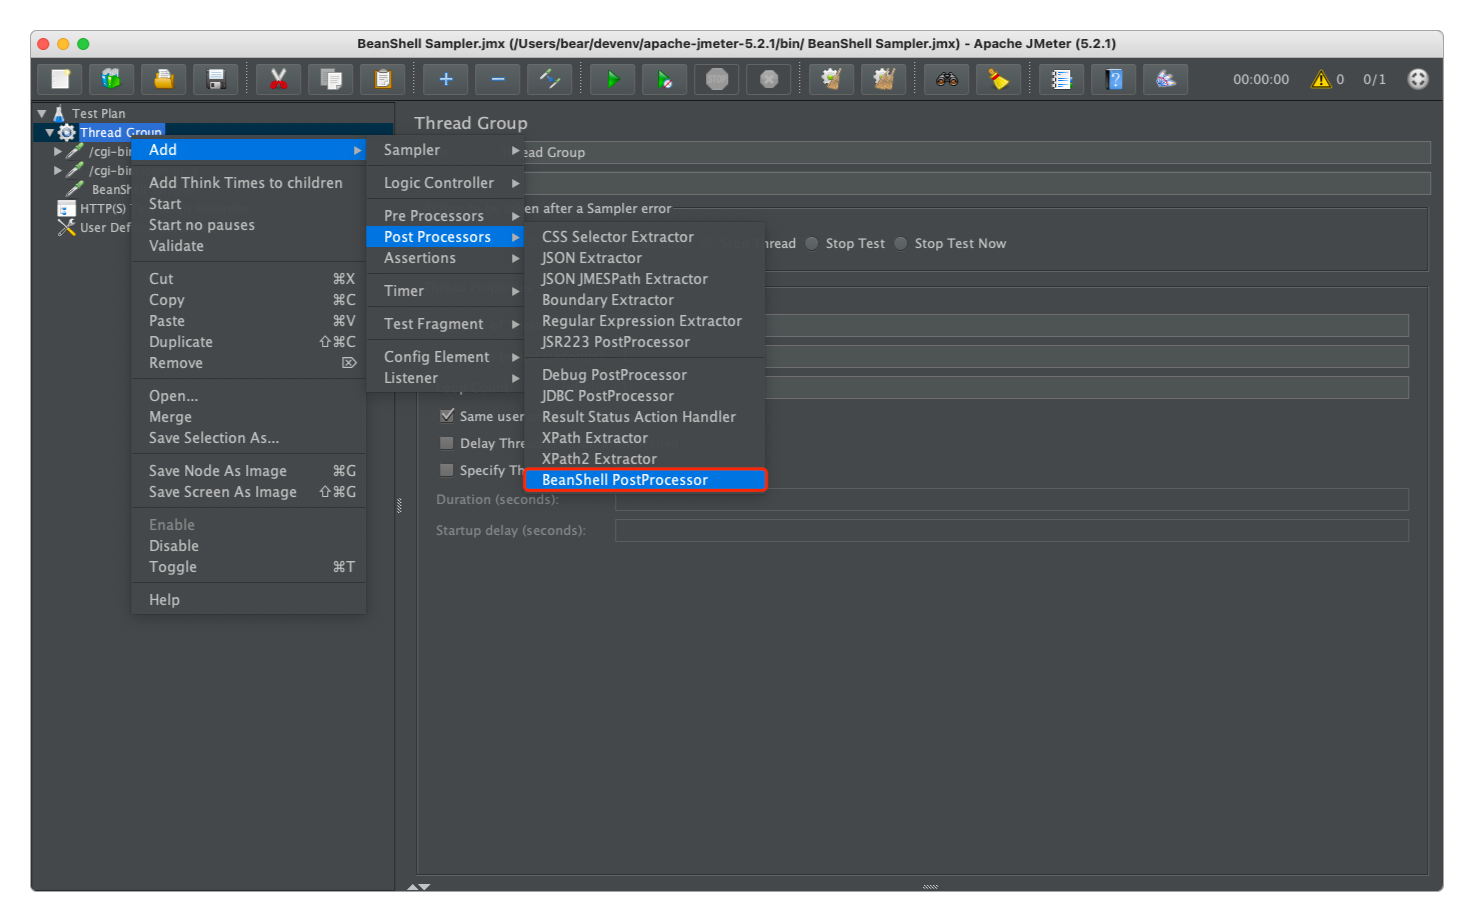Select the XPath2 Extractor entry
Screen dimensions: 1474x922
click(645, 459)
